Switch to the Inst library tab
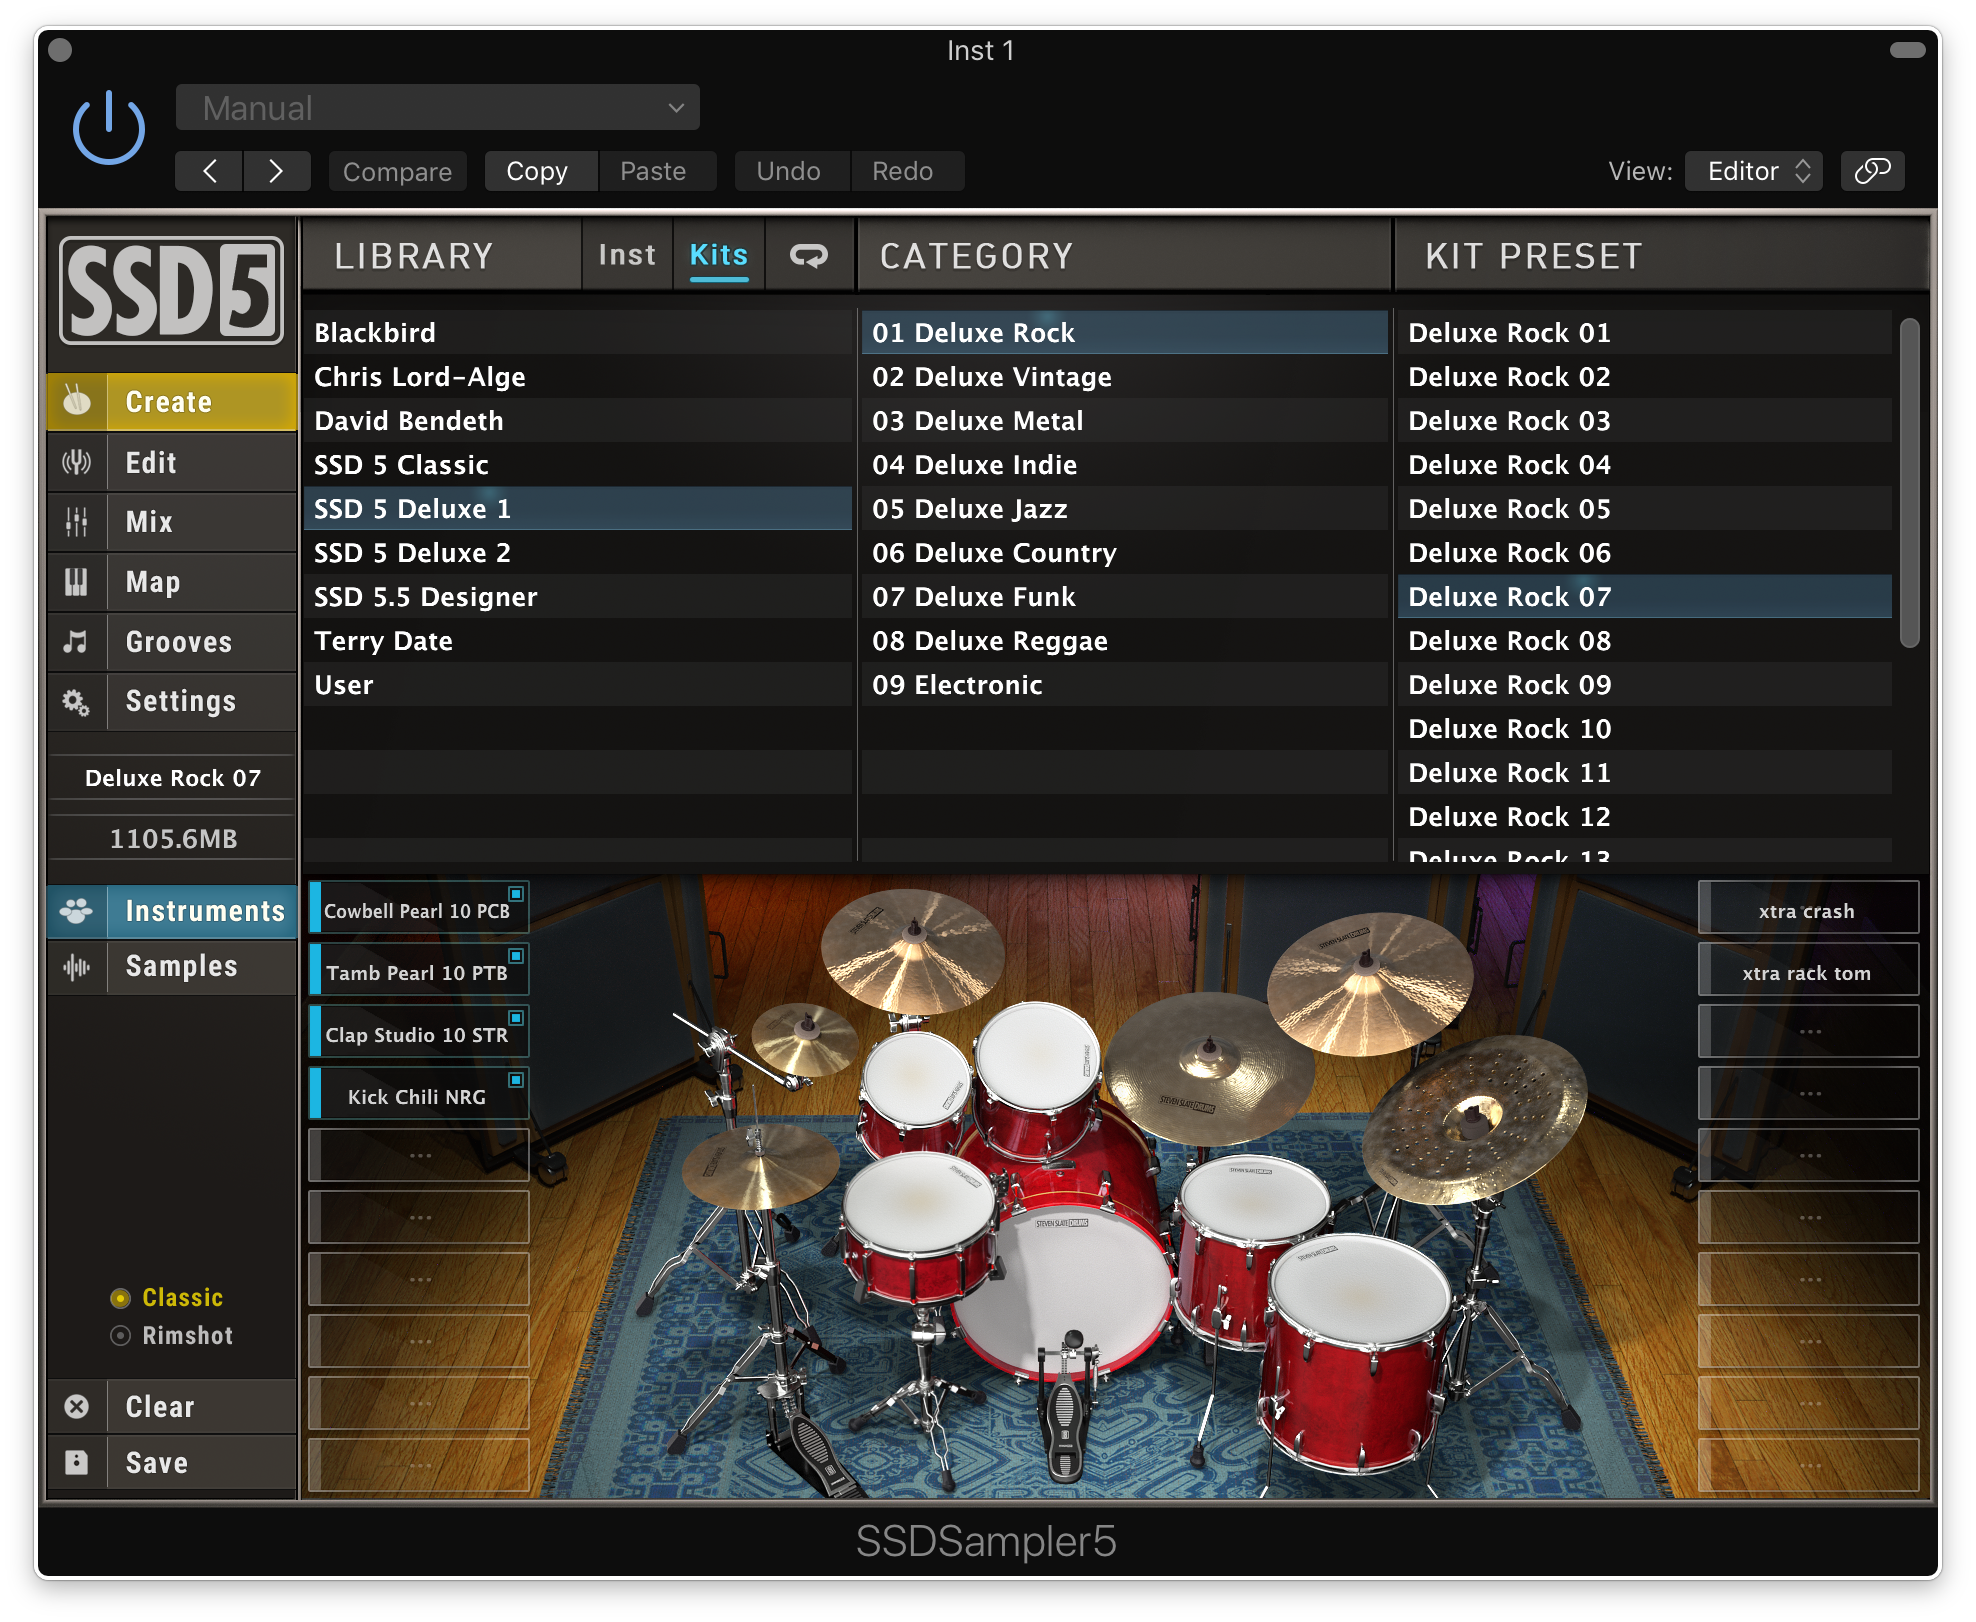This screenshot has height=1622, width=1976. click(x=627, y=256)
